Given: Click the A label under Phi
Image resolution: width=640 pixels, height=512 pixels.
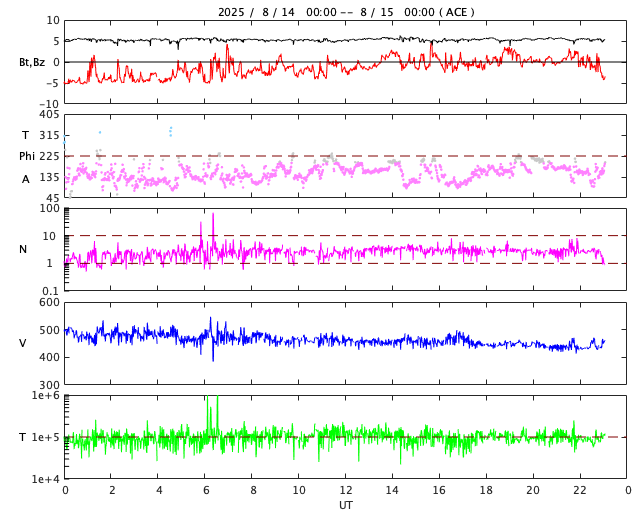Looking at the screenshot, I should click(x=26, y=179).
